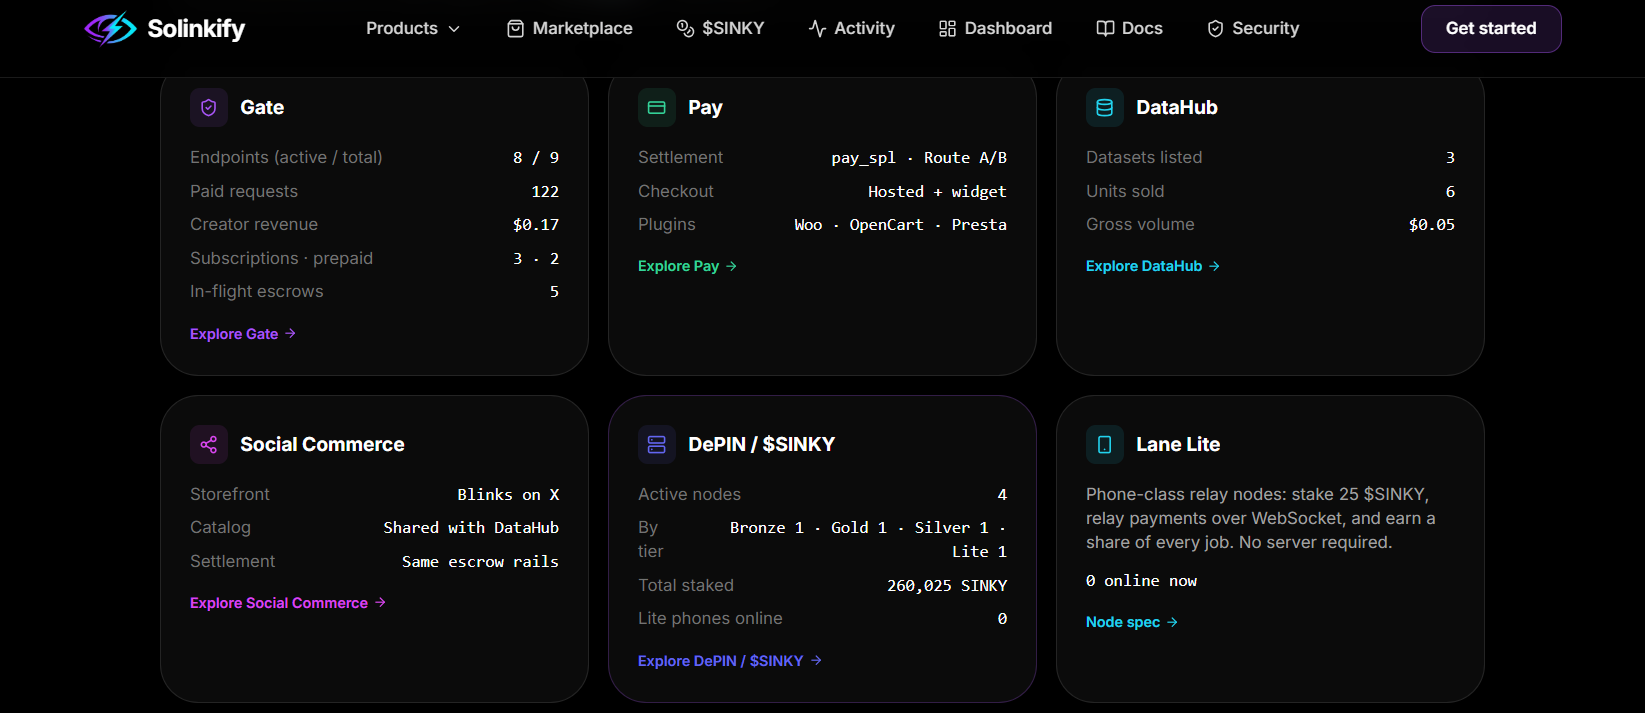Follow the Explore Gate link
1645x713 pixels.
click(243, 334)
